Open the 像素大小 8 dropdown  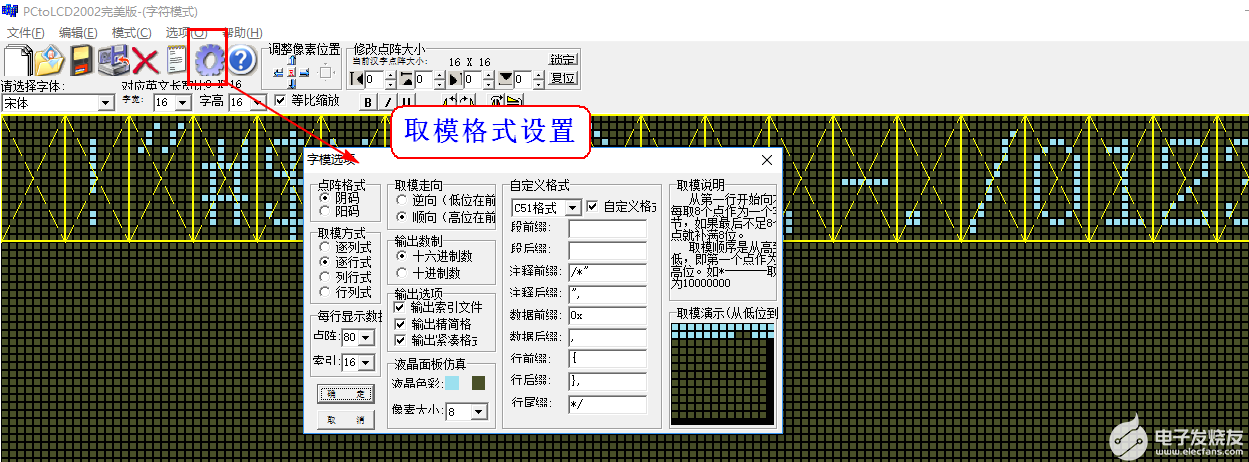click(x=478, y=411)
